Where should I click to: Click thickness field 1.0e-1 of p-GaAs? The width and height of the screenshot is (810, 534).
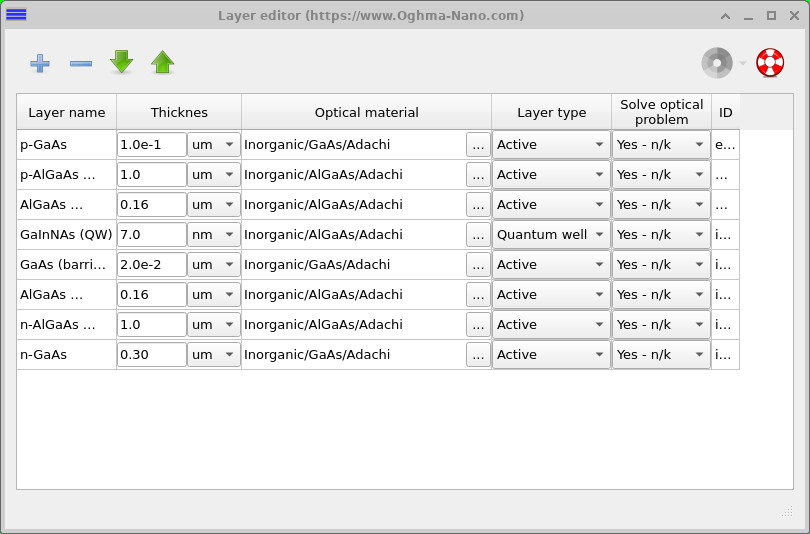tap(151, 145)
